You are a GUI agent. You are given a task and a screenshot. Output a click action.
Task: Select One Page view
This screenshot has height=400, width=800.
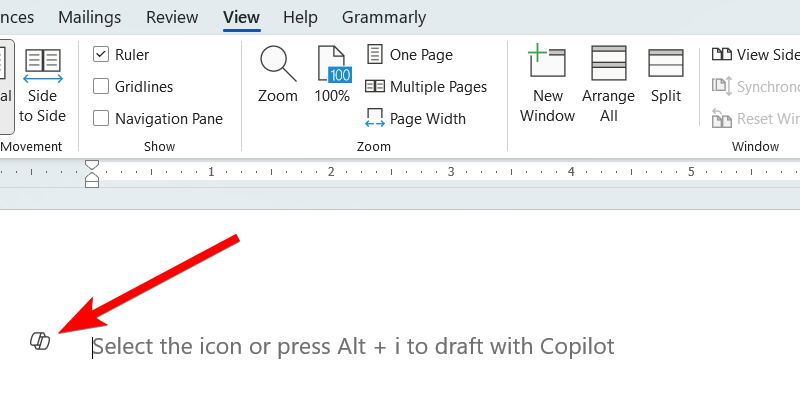409,55
